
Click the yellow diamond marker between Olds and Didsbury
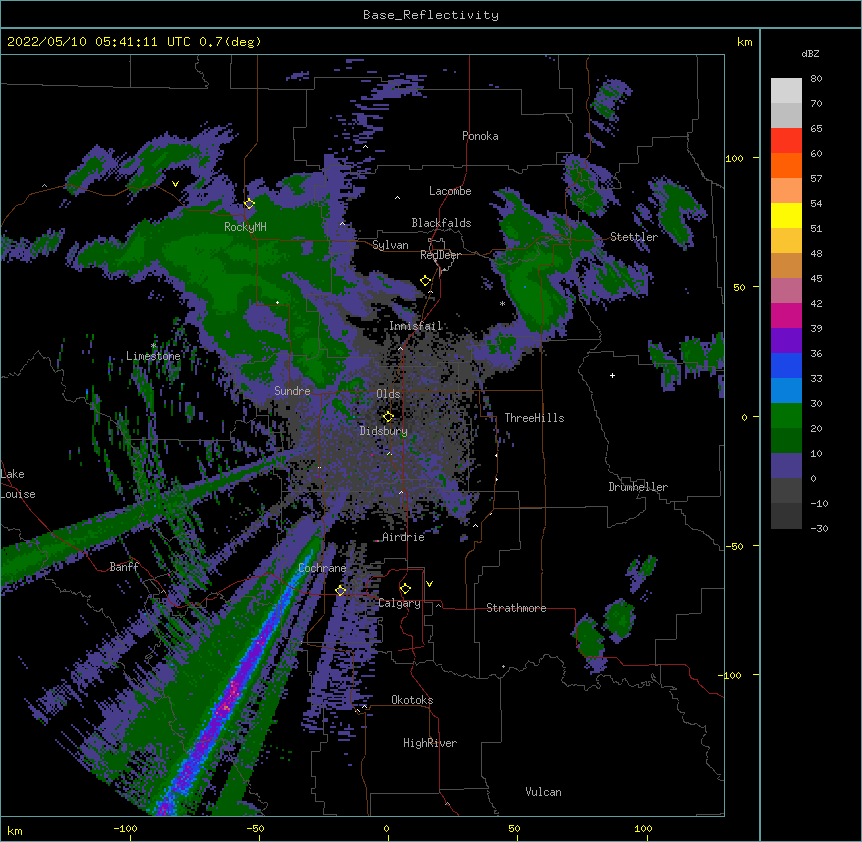click(x=388, y=417)
